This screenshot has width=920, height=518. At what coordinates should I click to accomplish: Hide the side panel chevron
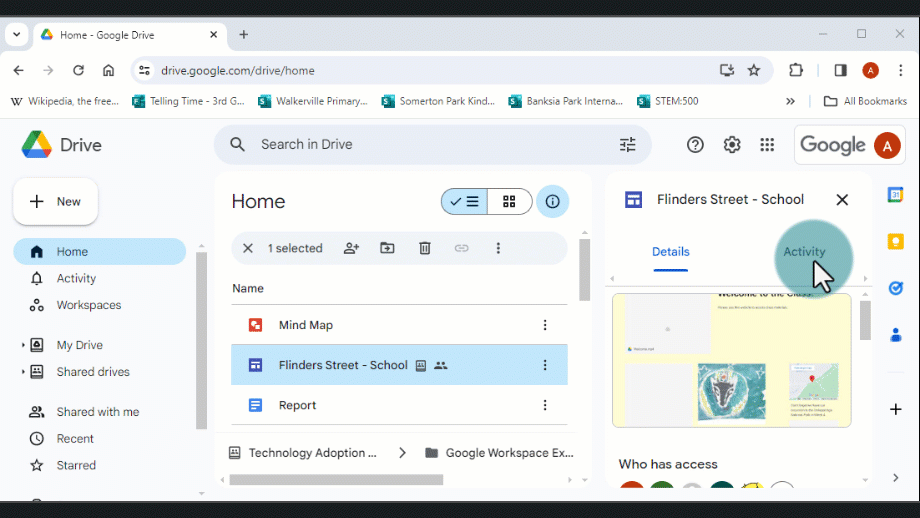[895, 478]
